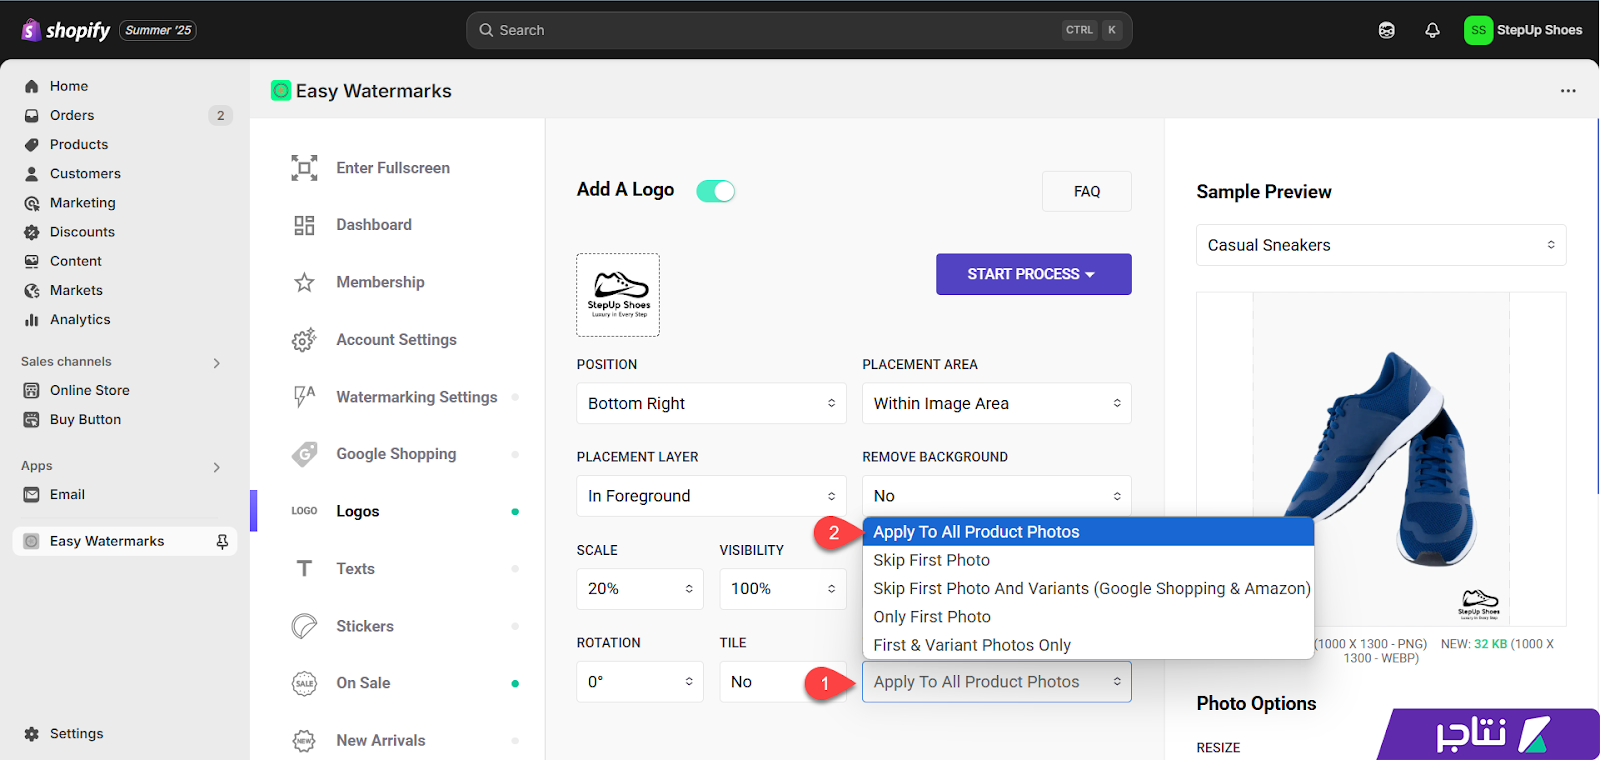This screenshot has height=760, width=1600.
Task: Open Home icon in admin sidebar
Action: [32, 86]
